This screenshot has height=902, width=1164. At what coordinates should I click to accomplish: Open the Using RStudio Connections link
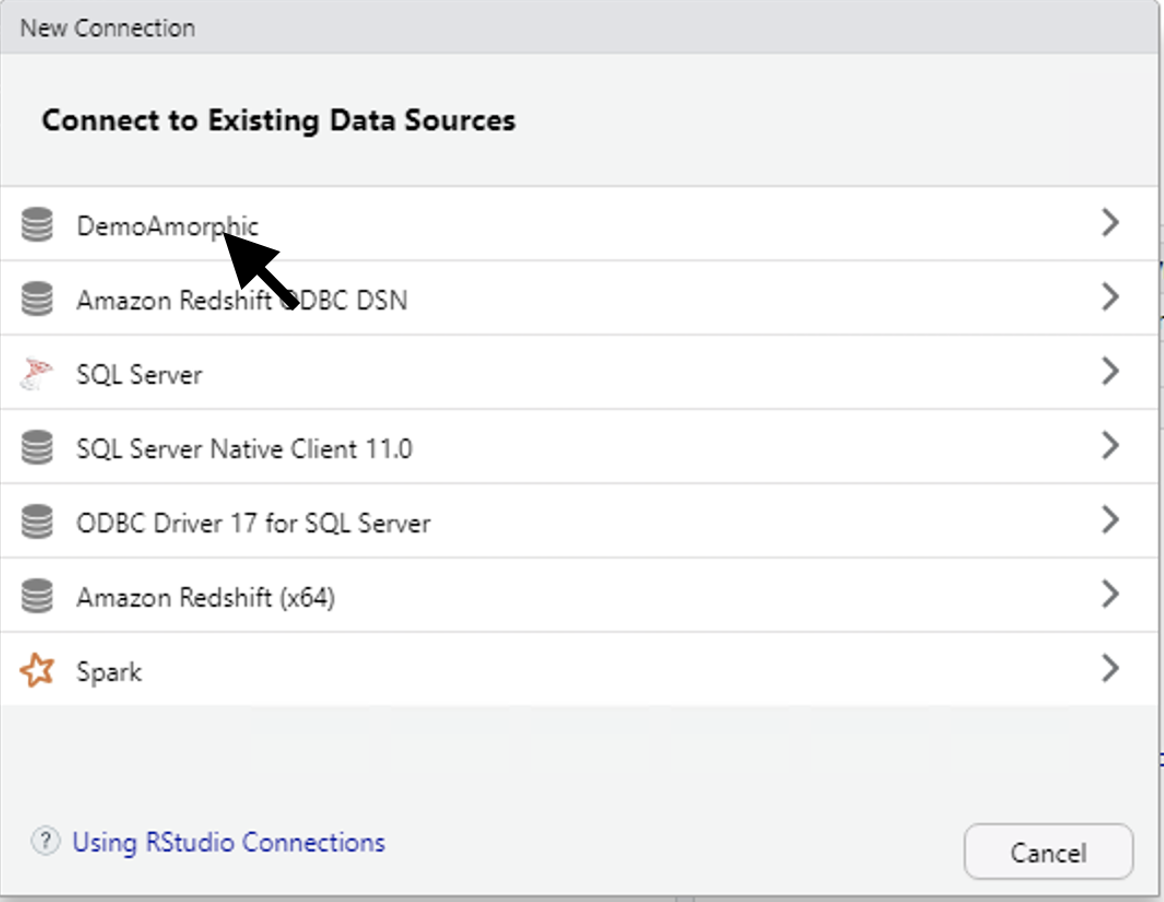229,842
